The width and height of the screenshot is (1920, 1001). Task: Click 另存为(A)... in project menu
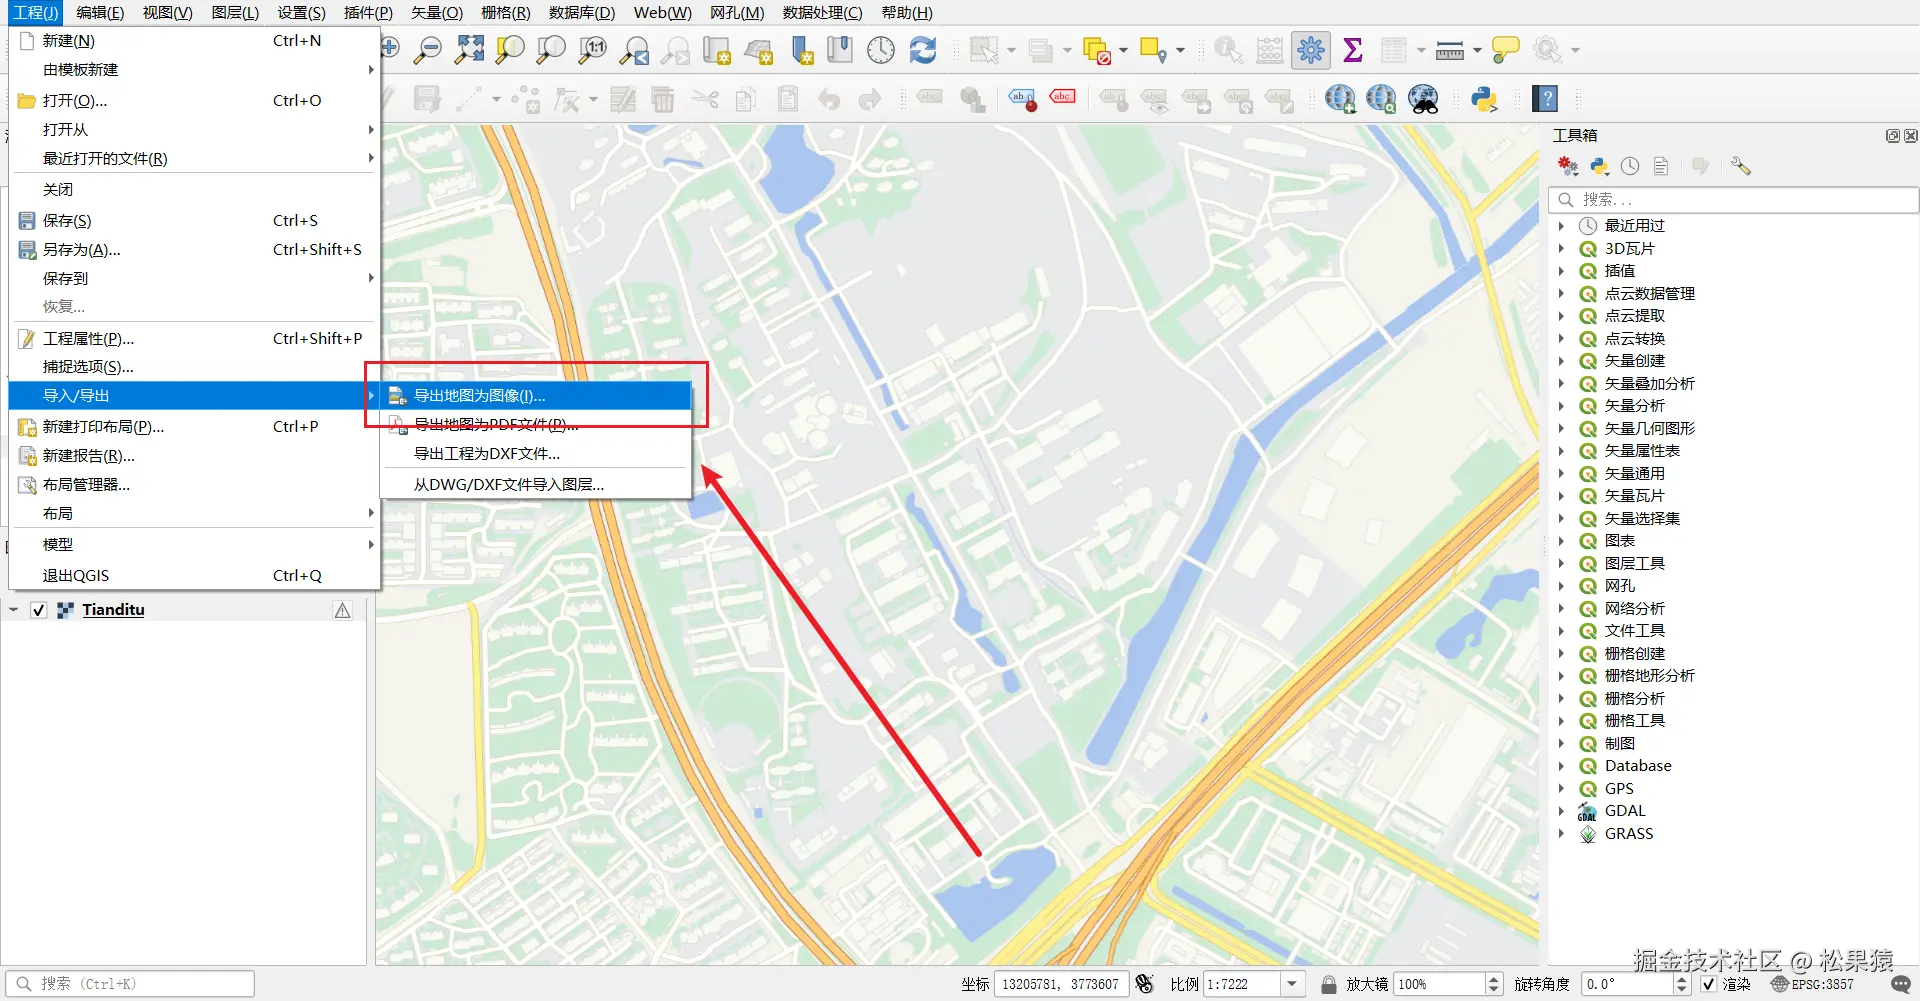coord(194,250)
